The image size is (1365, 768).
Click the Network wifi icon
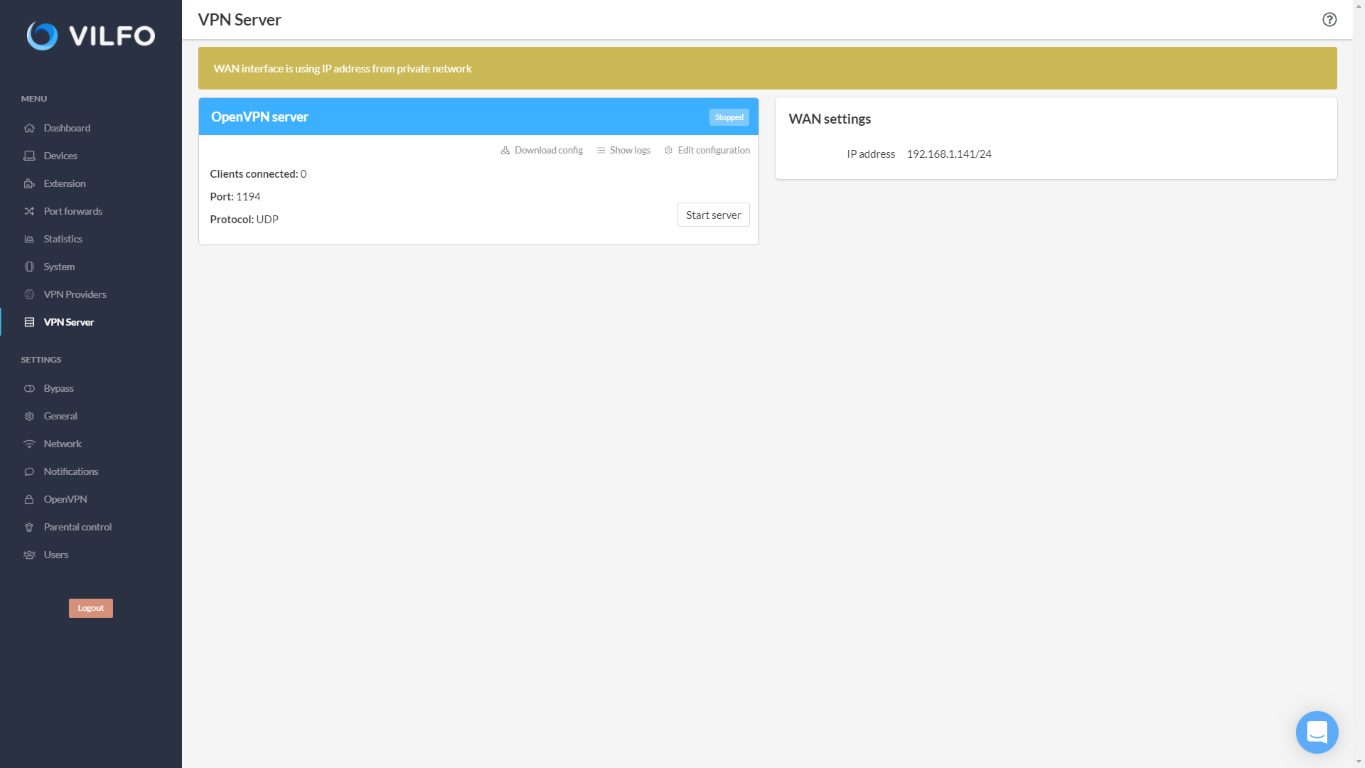[29, 444]
